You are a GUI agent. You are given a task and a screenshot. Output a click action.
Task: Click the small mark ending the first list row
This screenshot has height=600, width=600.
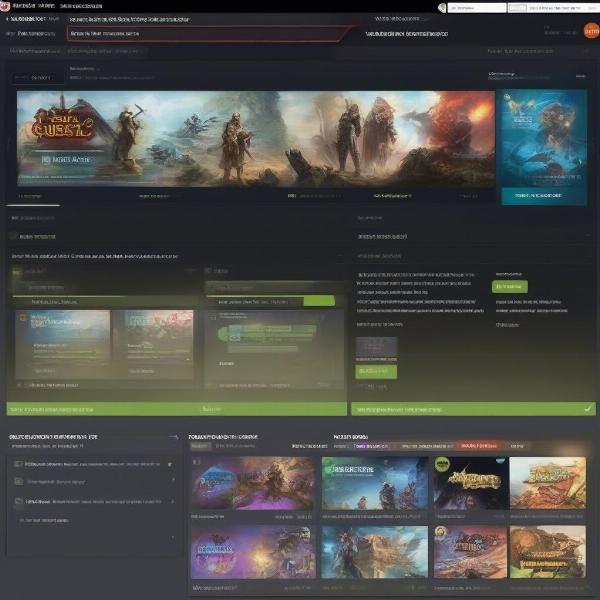pos(170,465)
